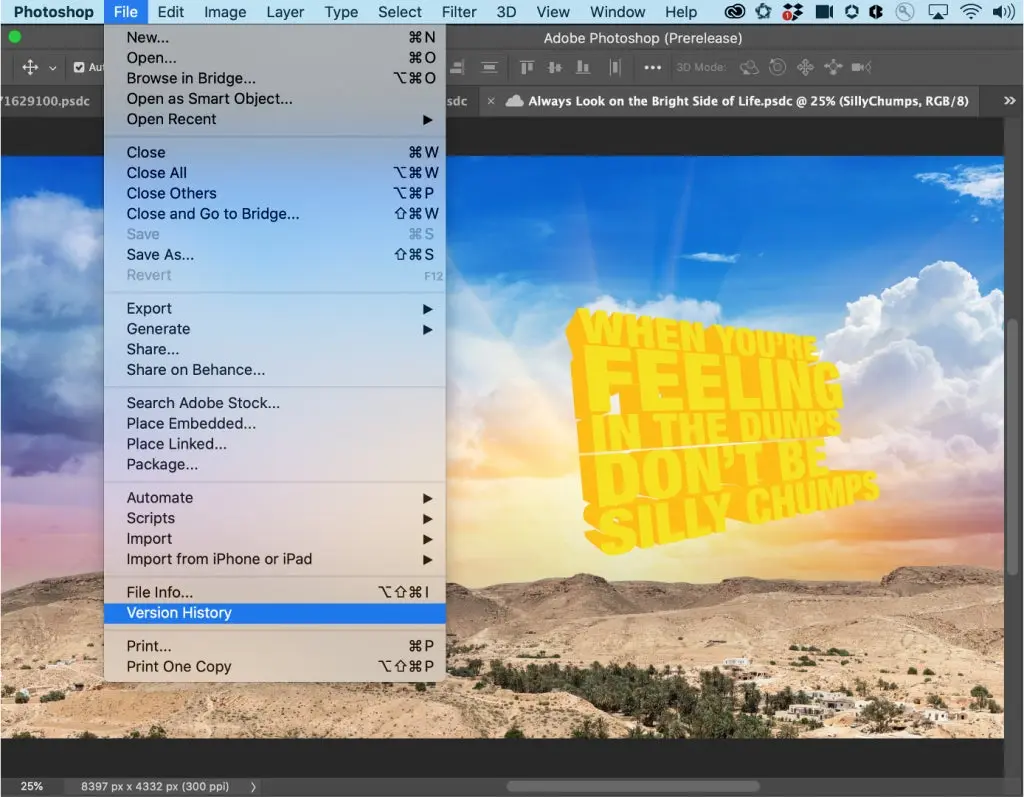Toggle the Auto-Select checkbox

point(78,67)
